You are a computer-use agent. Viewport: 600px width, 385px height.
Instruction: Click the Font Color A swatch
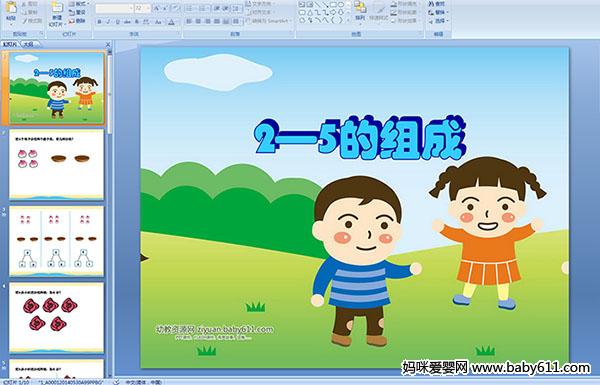171,22
